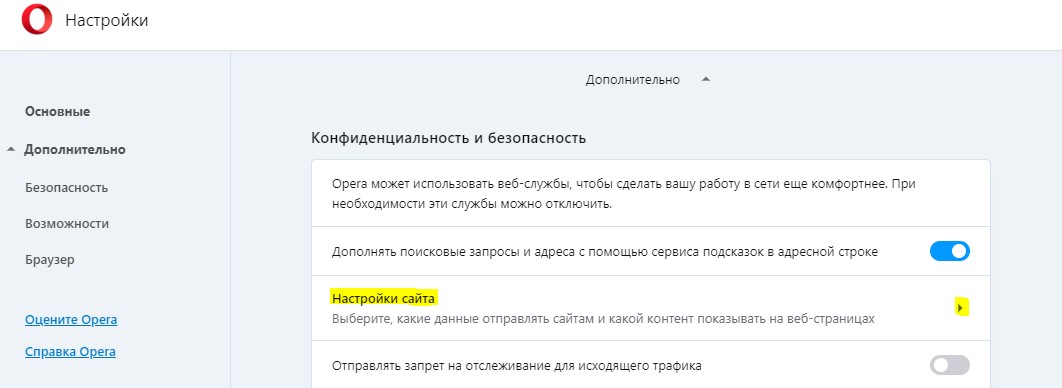Open the Оцените Opera link
1062x388 pixels.
pos(71,320)
